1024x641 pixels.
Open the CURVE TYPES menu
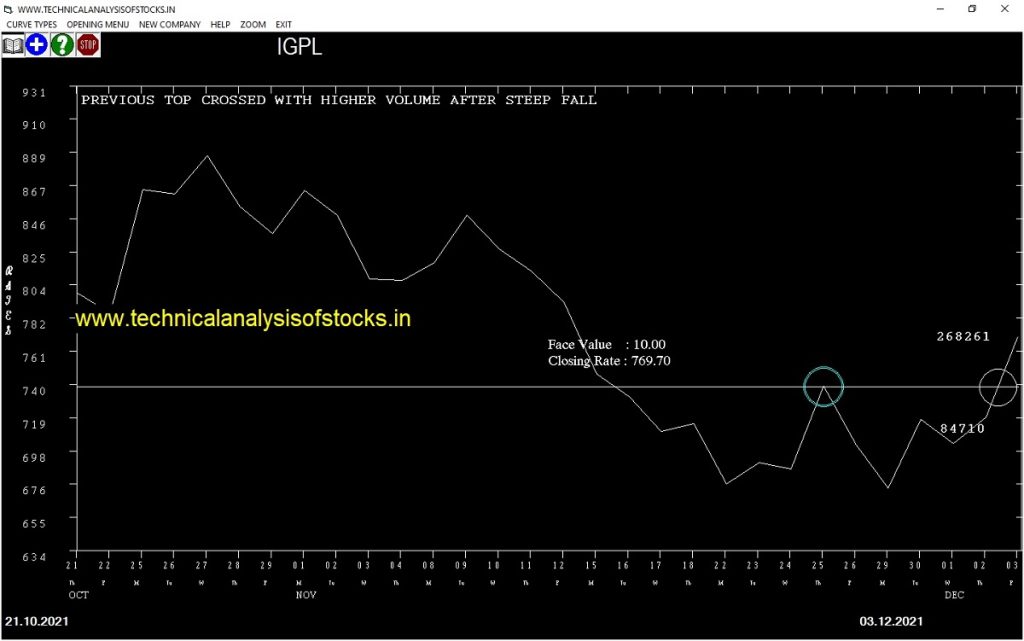pyautogui.click(x=32, y=24)
